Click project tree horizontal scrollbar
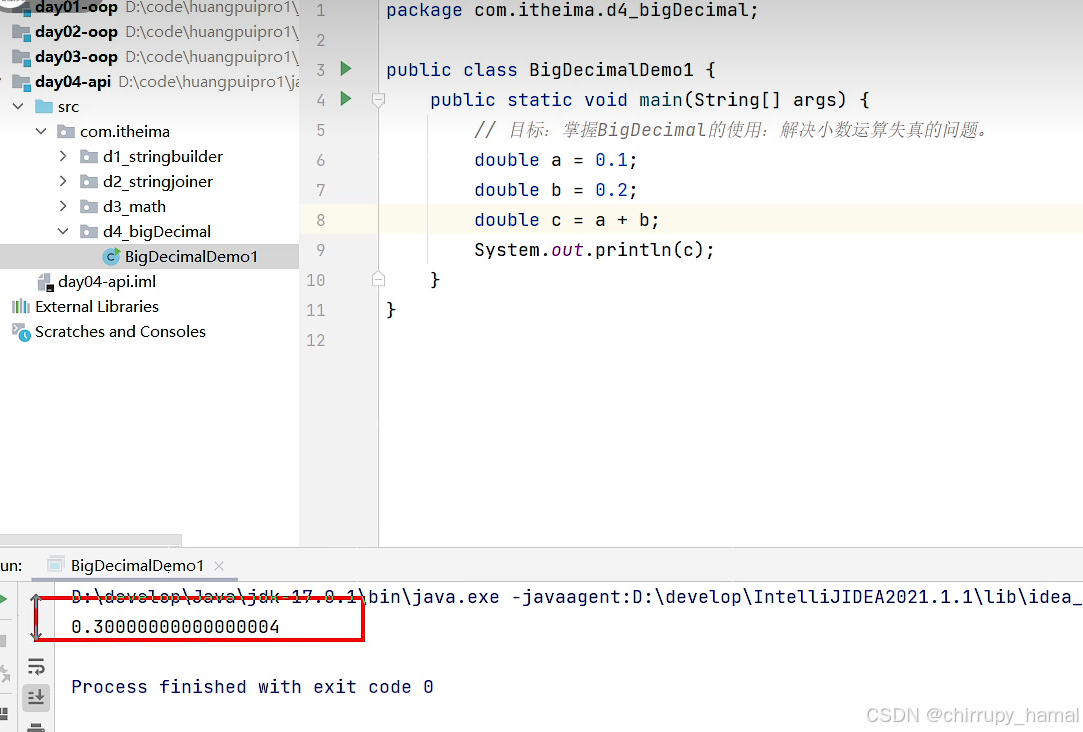This screenshot has width=1083, height=732. 90,539
